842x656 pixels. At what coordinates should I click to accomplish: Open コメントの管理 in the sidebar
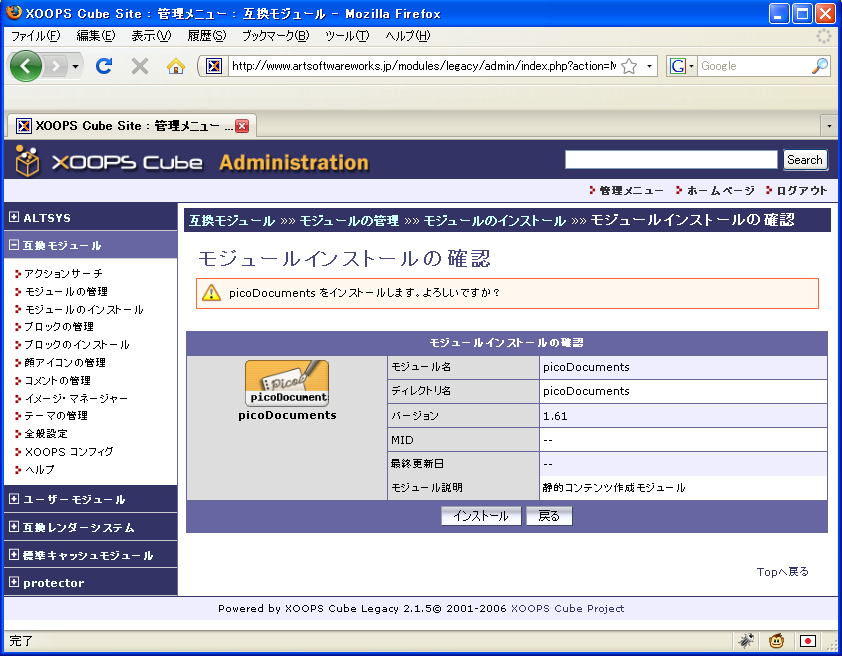click(57, 381)
